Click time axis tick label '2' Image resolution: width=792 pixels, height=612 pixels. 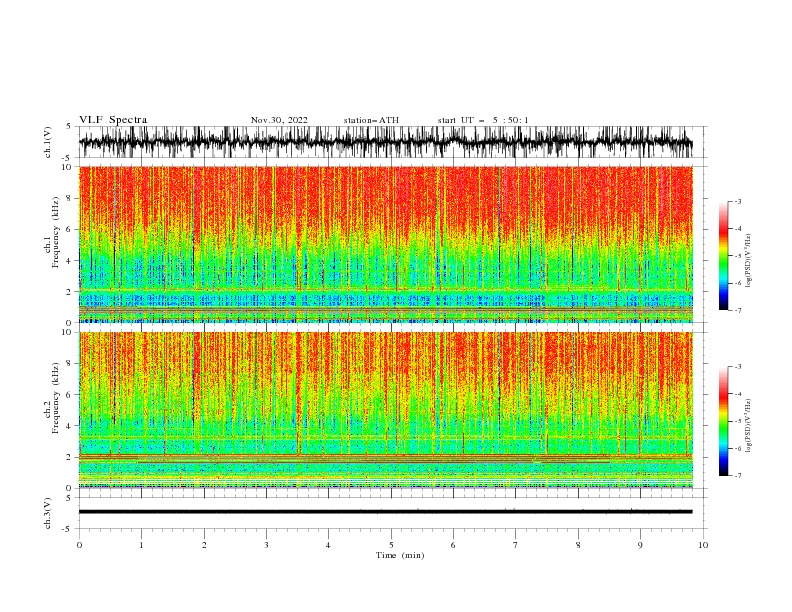point(204,545)
